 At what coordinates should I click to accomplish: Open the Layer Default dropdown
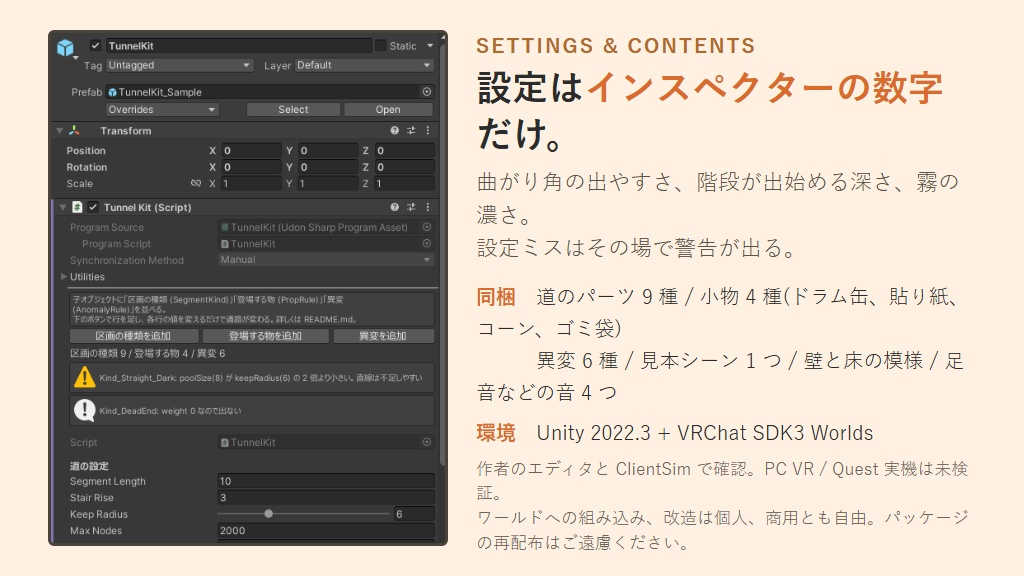tap(364, 65)
